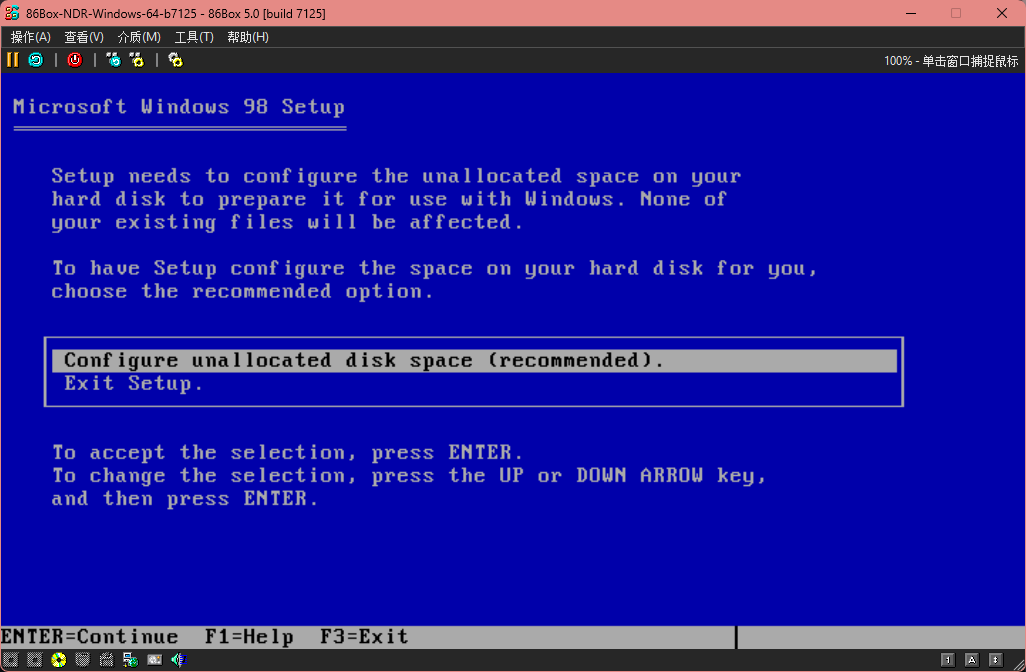Click the gray card status icon

tap(154, 660)
